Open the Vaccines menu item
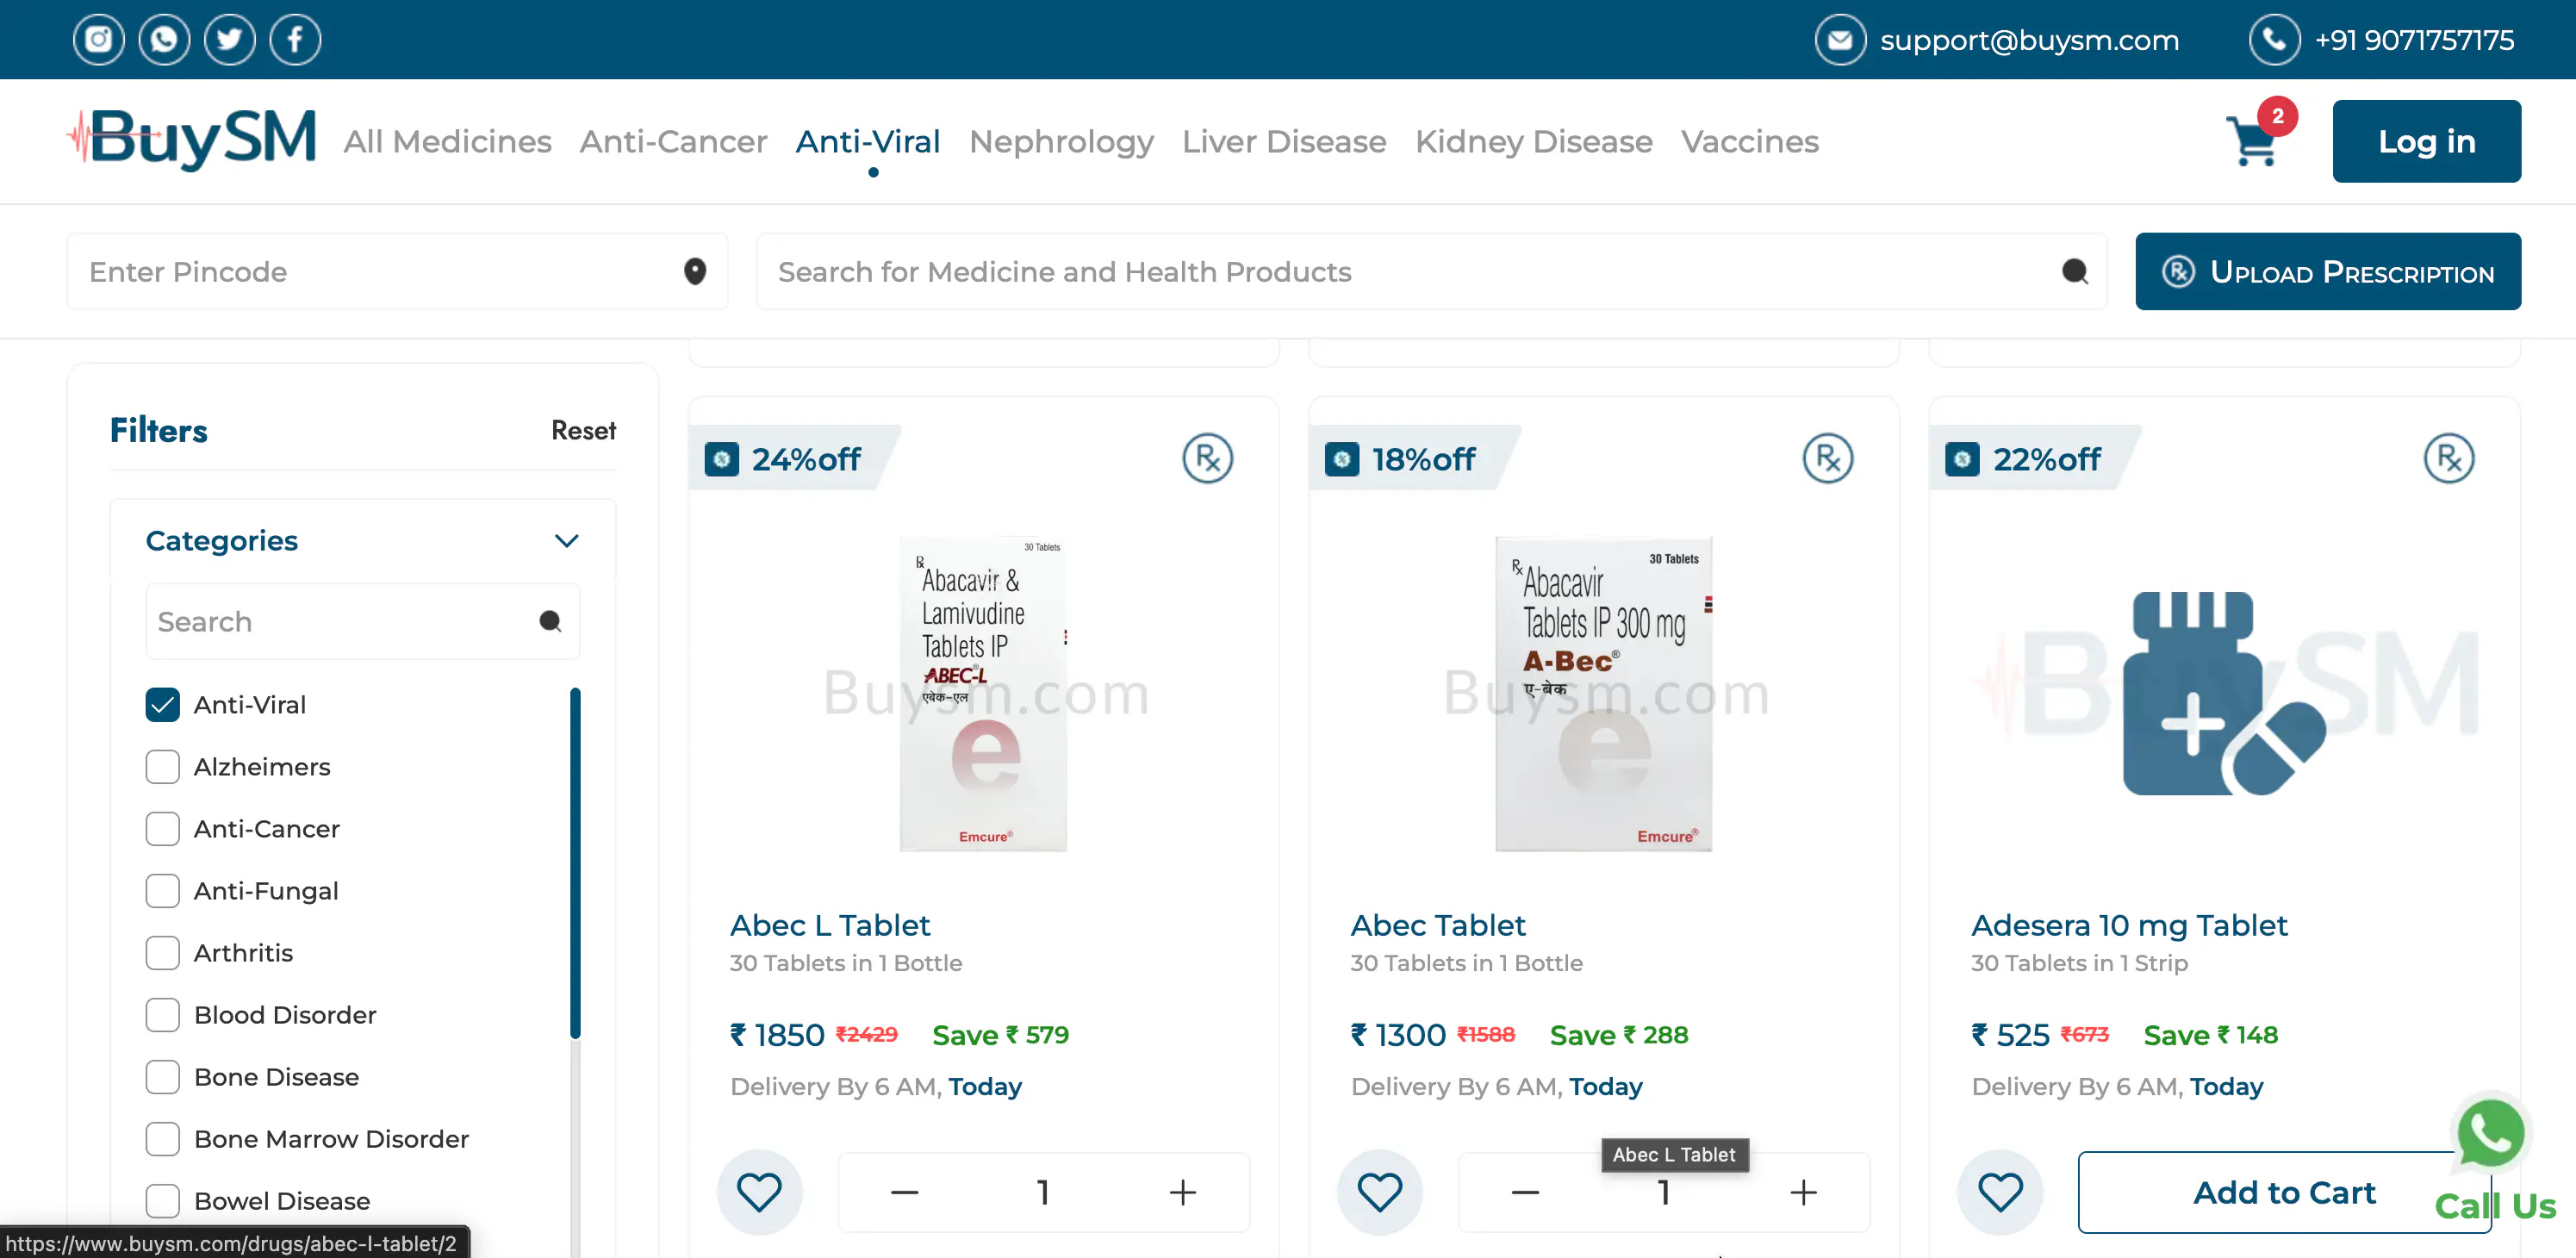This screenshot has width=2576, height=1258. click(x=1749, y=141)
